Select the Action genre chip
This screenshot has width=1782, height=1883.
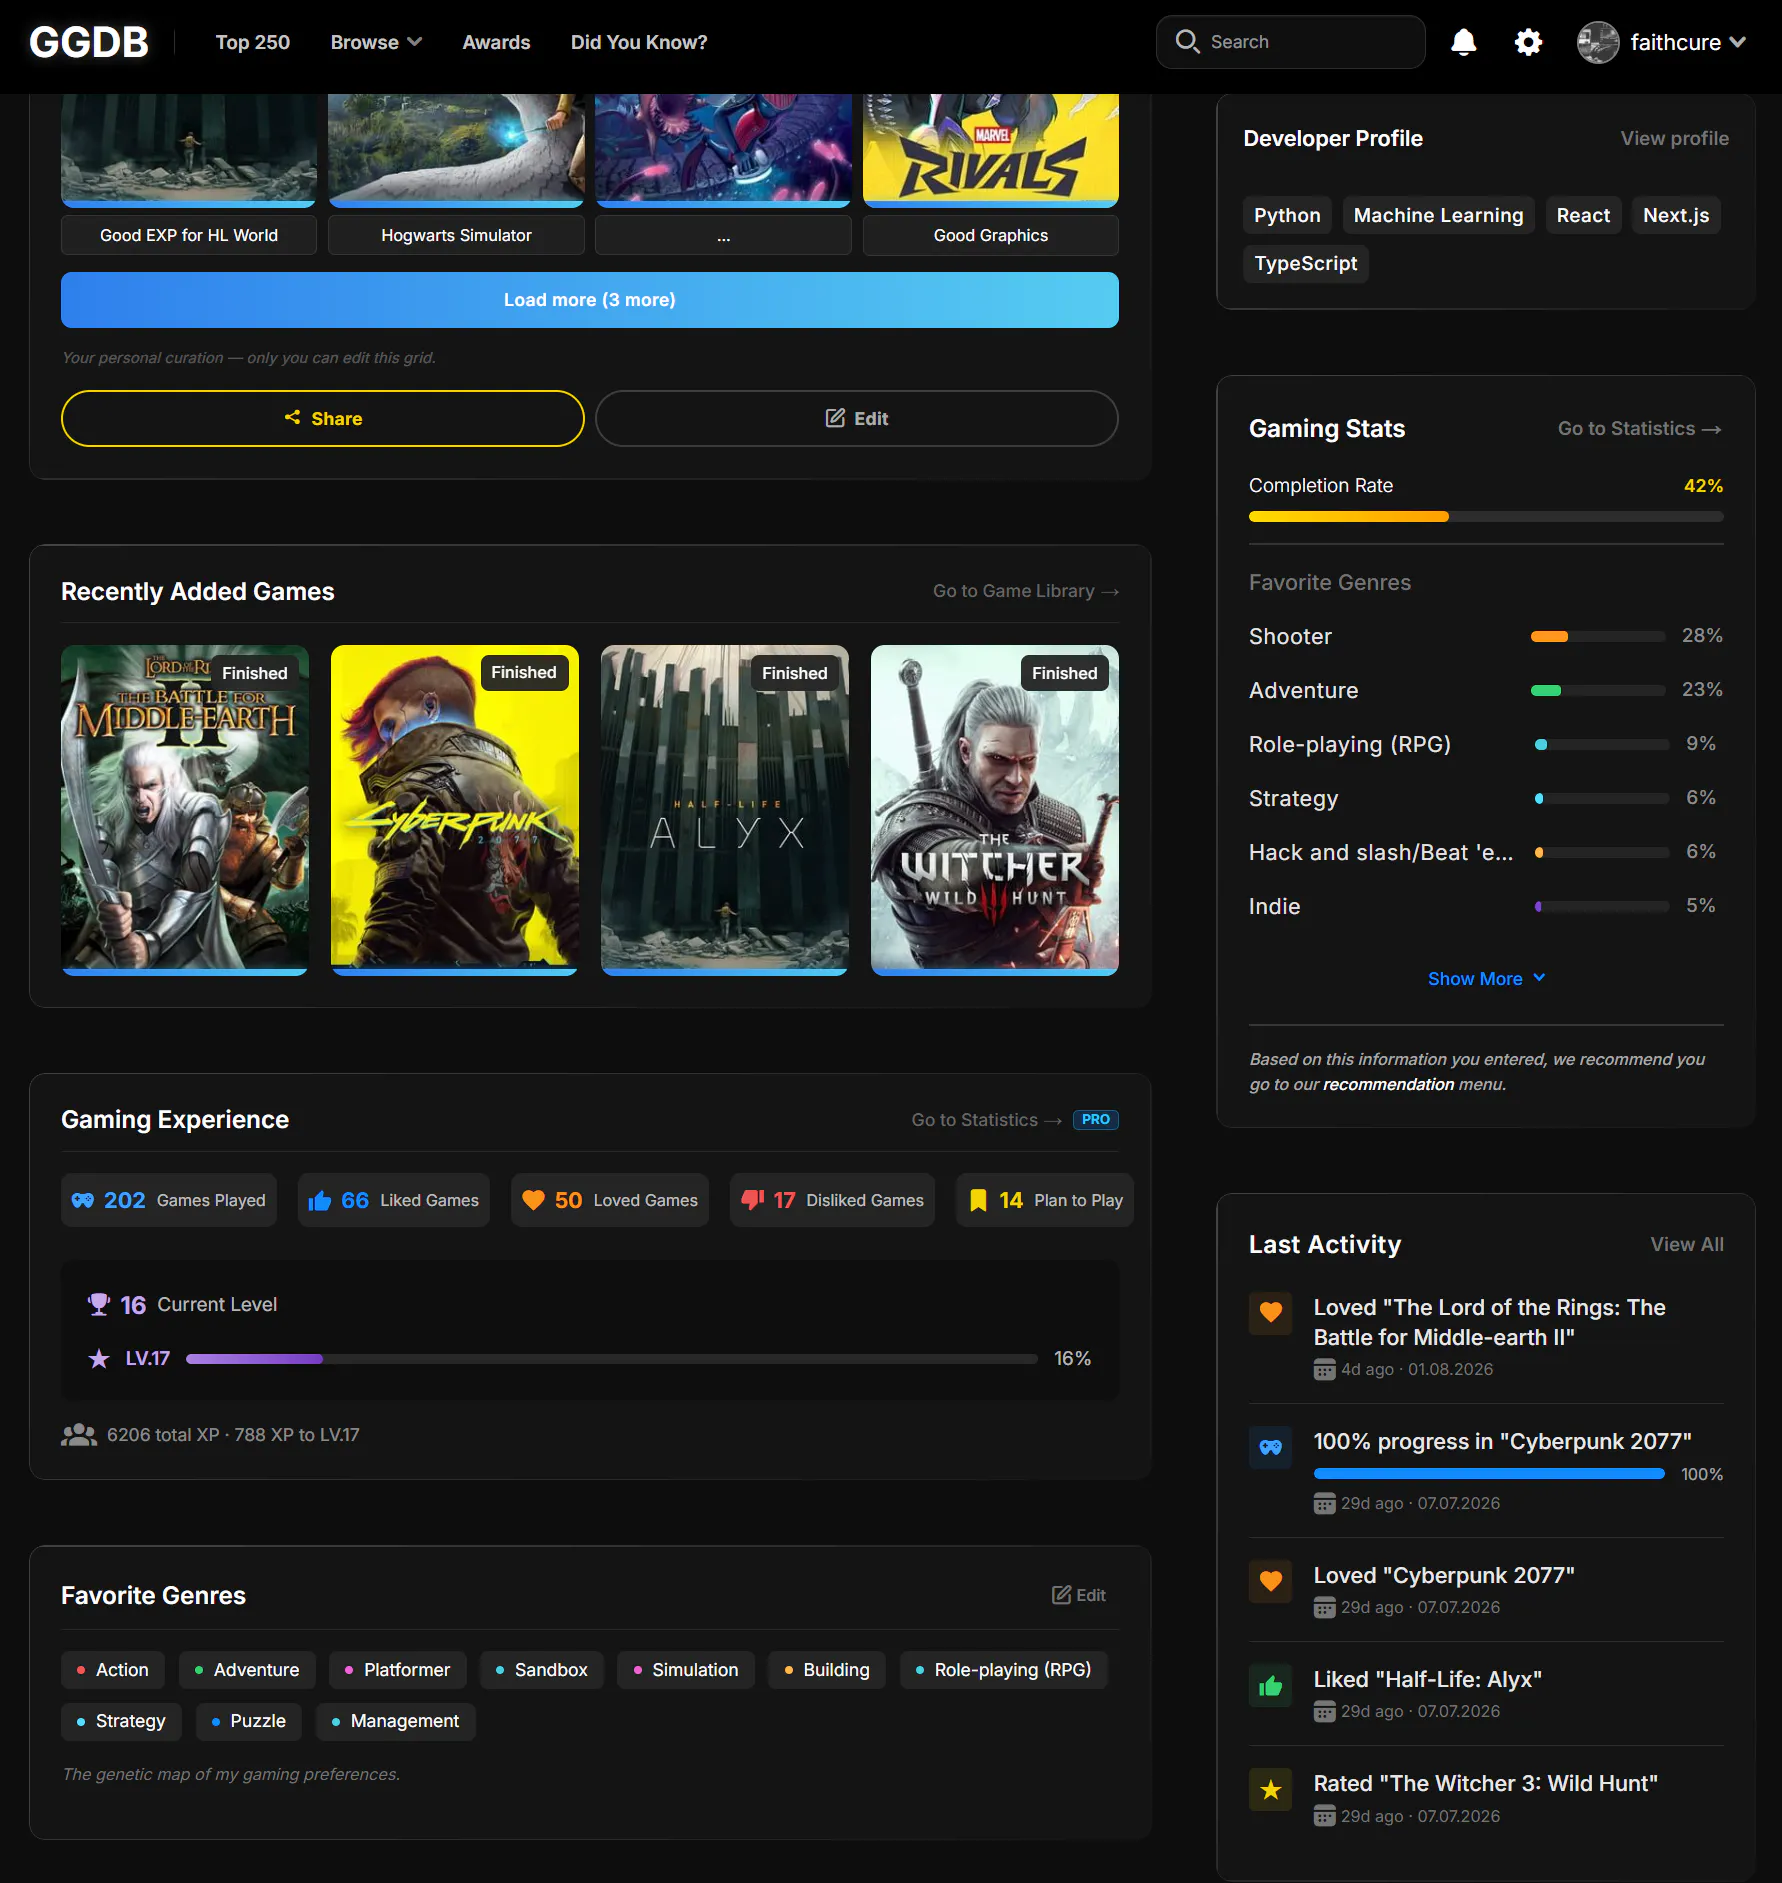coord(112,1670)
